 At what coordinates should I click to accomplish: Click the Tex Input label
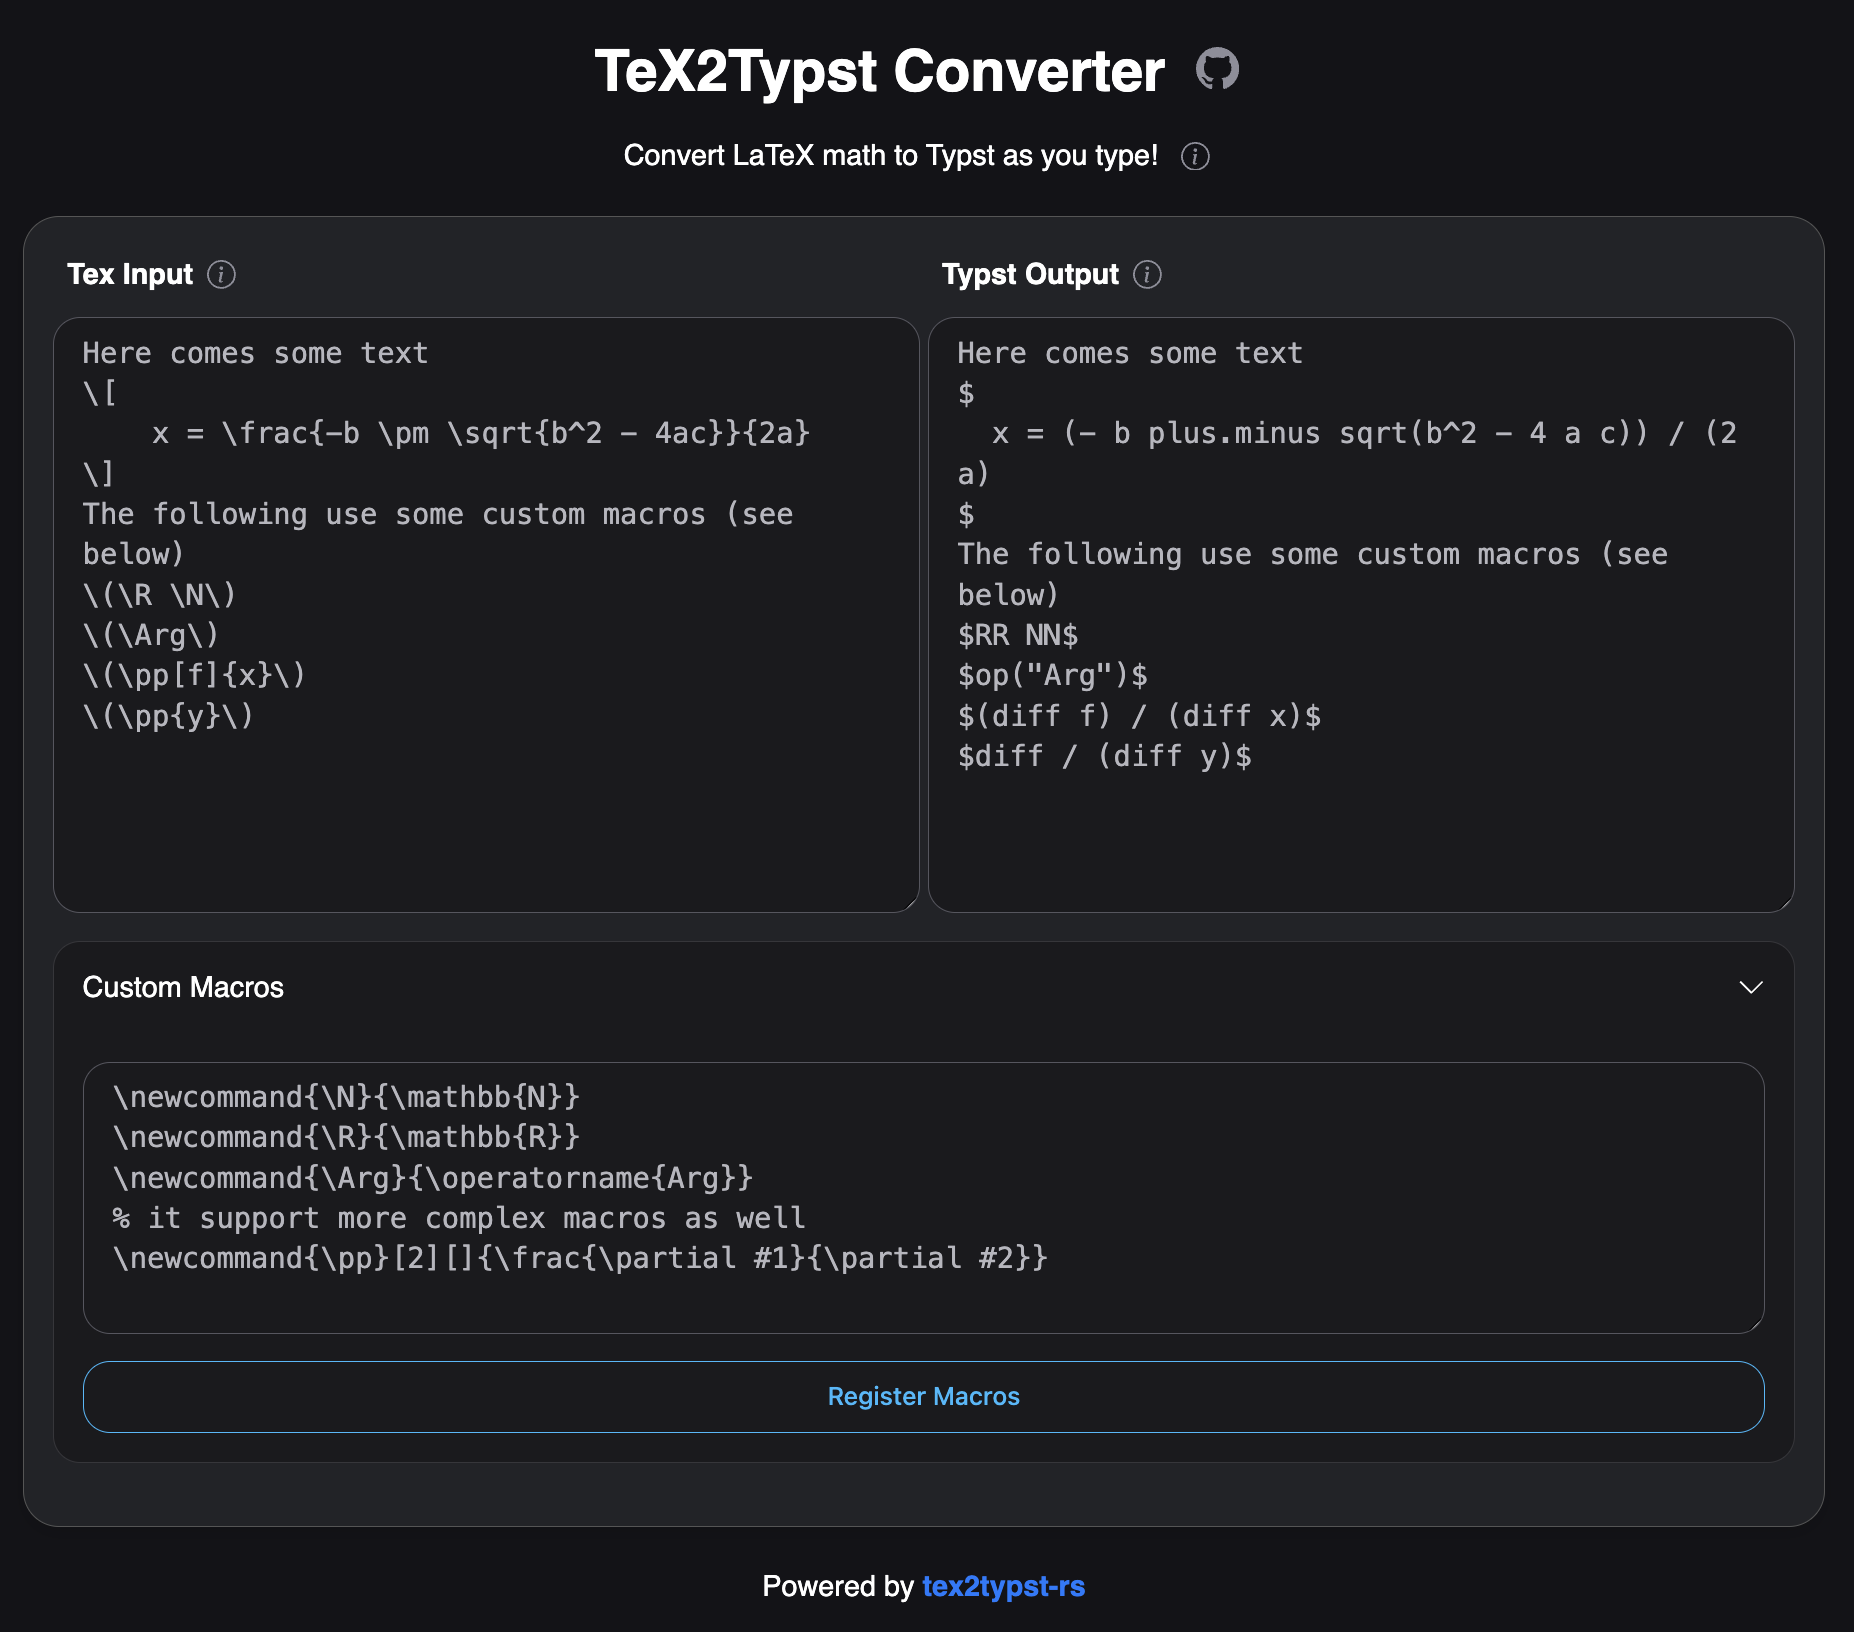point(130,274)
